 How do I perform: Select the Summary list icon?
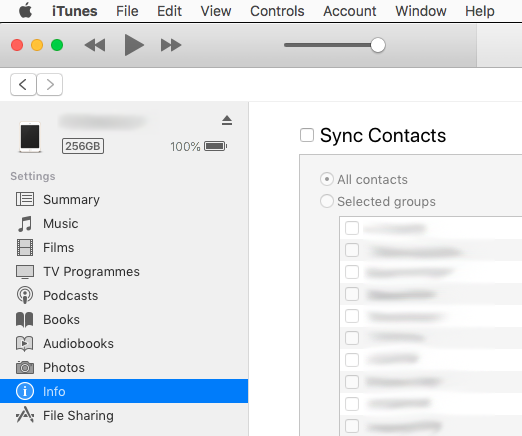coord(25,199)
